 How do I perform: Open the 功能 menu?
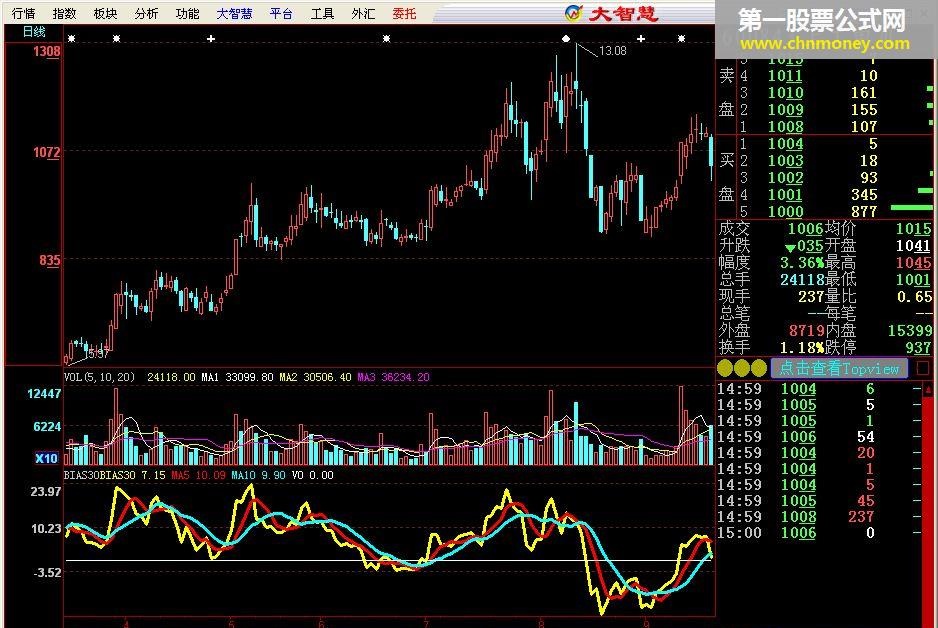187,13
